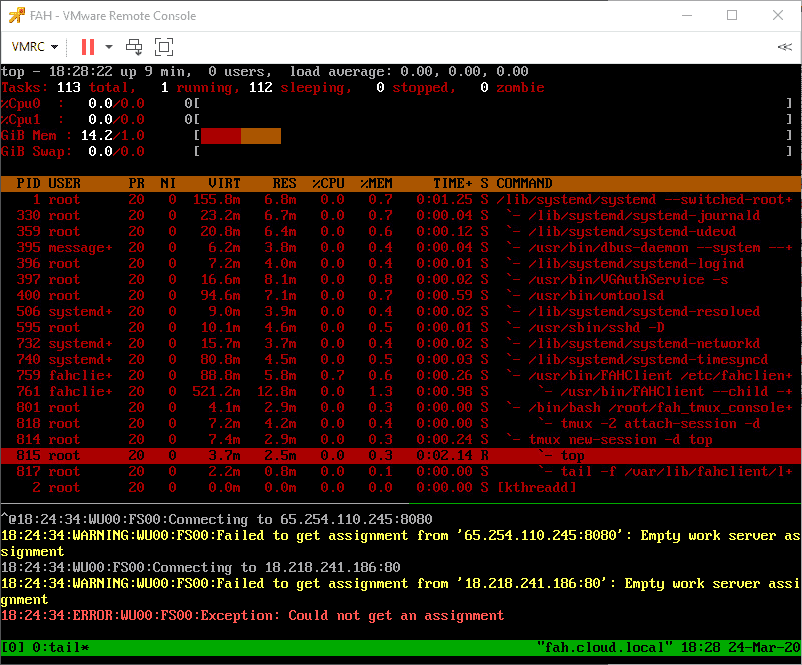Viewport: 802px width, 665px height.
Task: Expand the power options dropdown arrow
Action: coord(109,47)
